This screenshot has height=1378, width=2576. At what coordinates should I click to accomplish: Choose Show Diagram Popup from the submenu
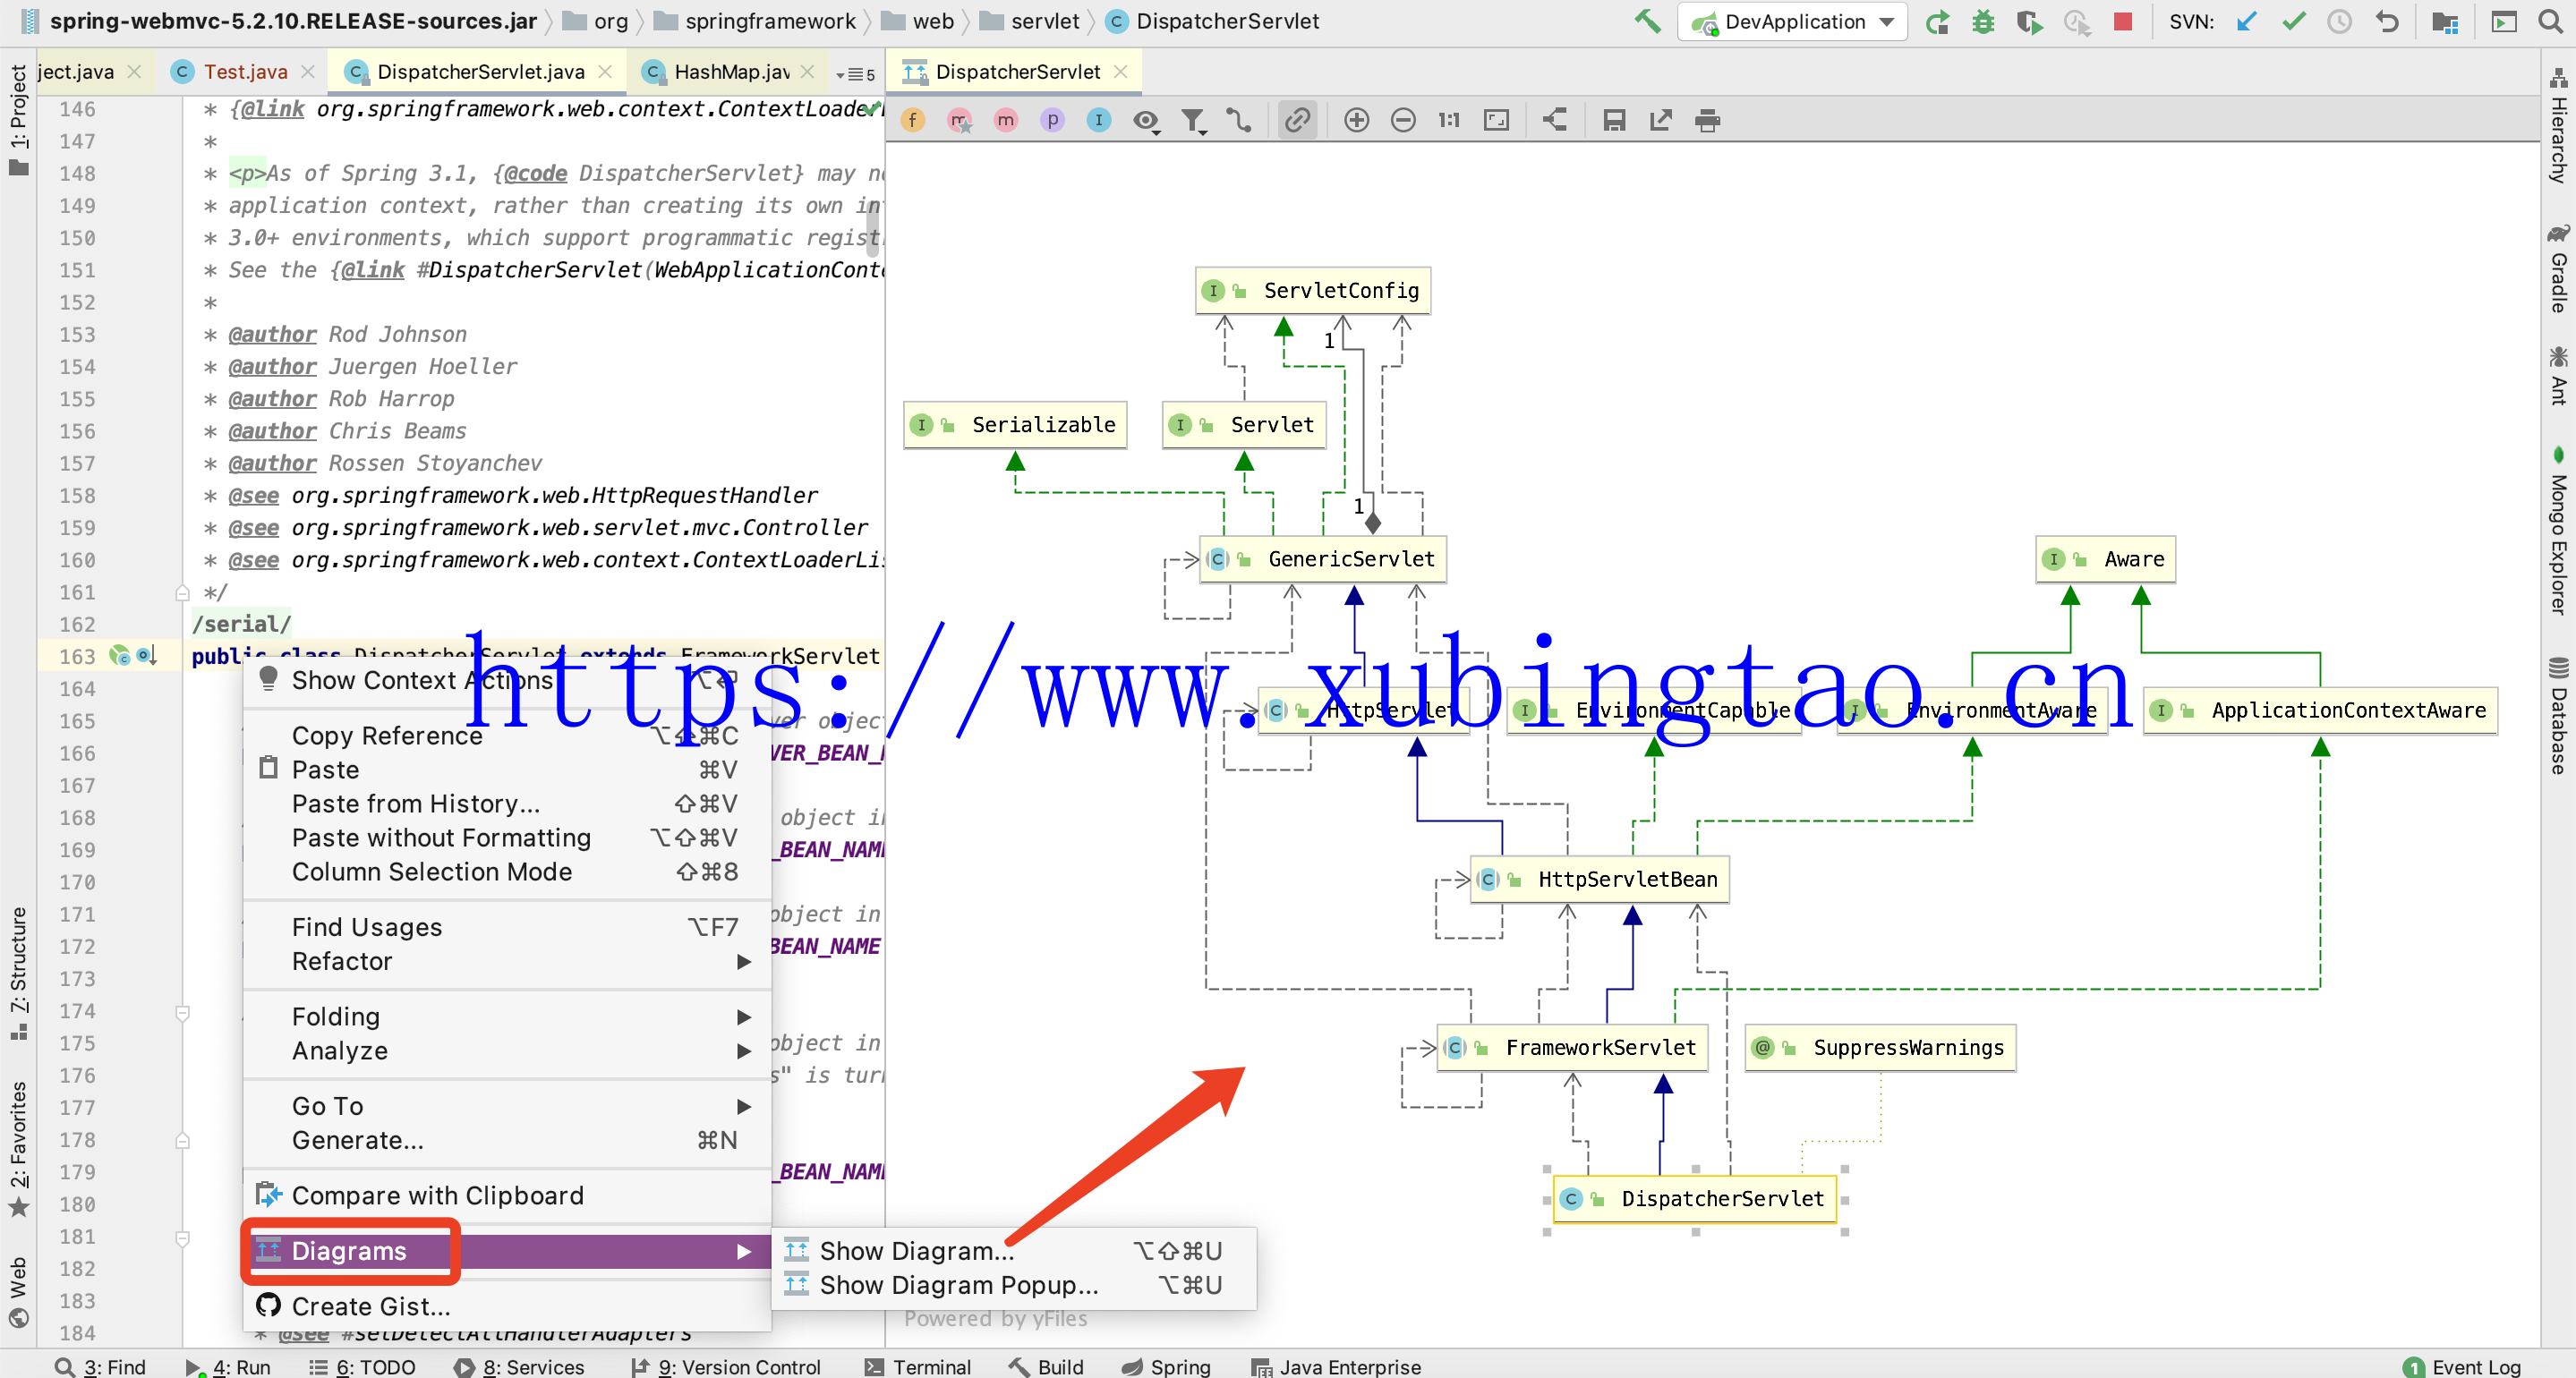click(x=957, y=1286)
